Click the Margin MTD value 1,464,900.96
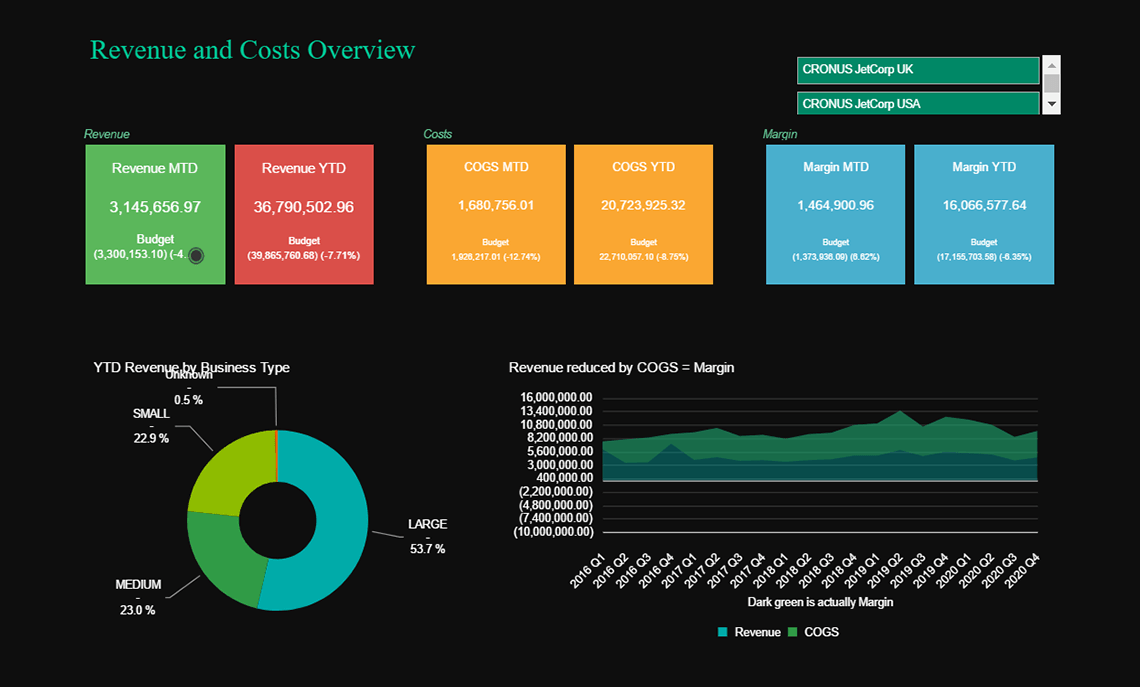Viewport: 1140px width, 687px height. pos(835,205)
